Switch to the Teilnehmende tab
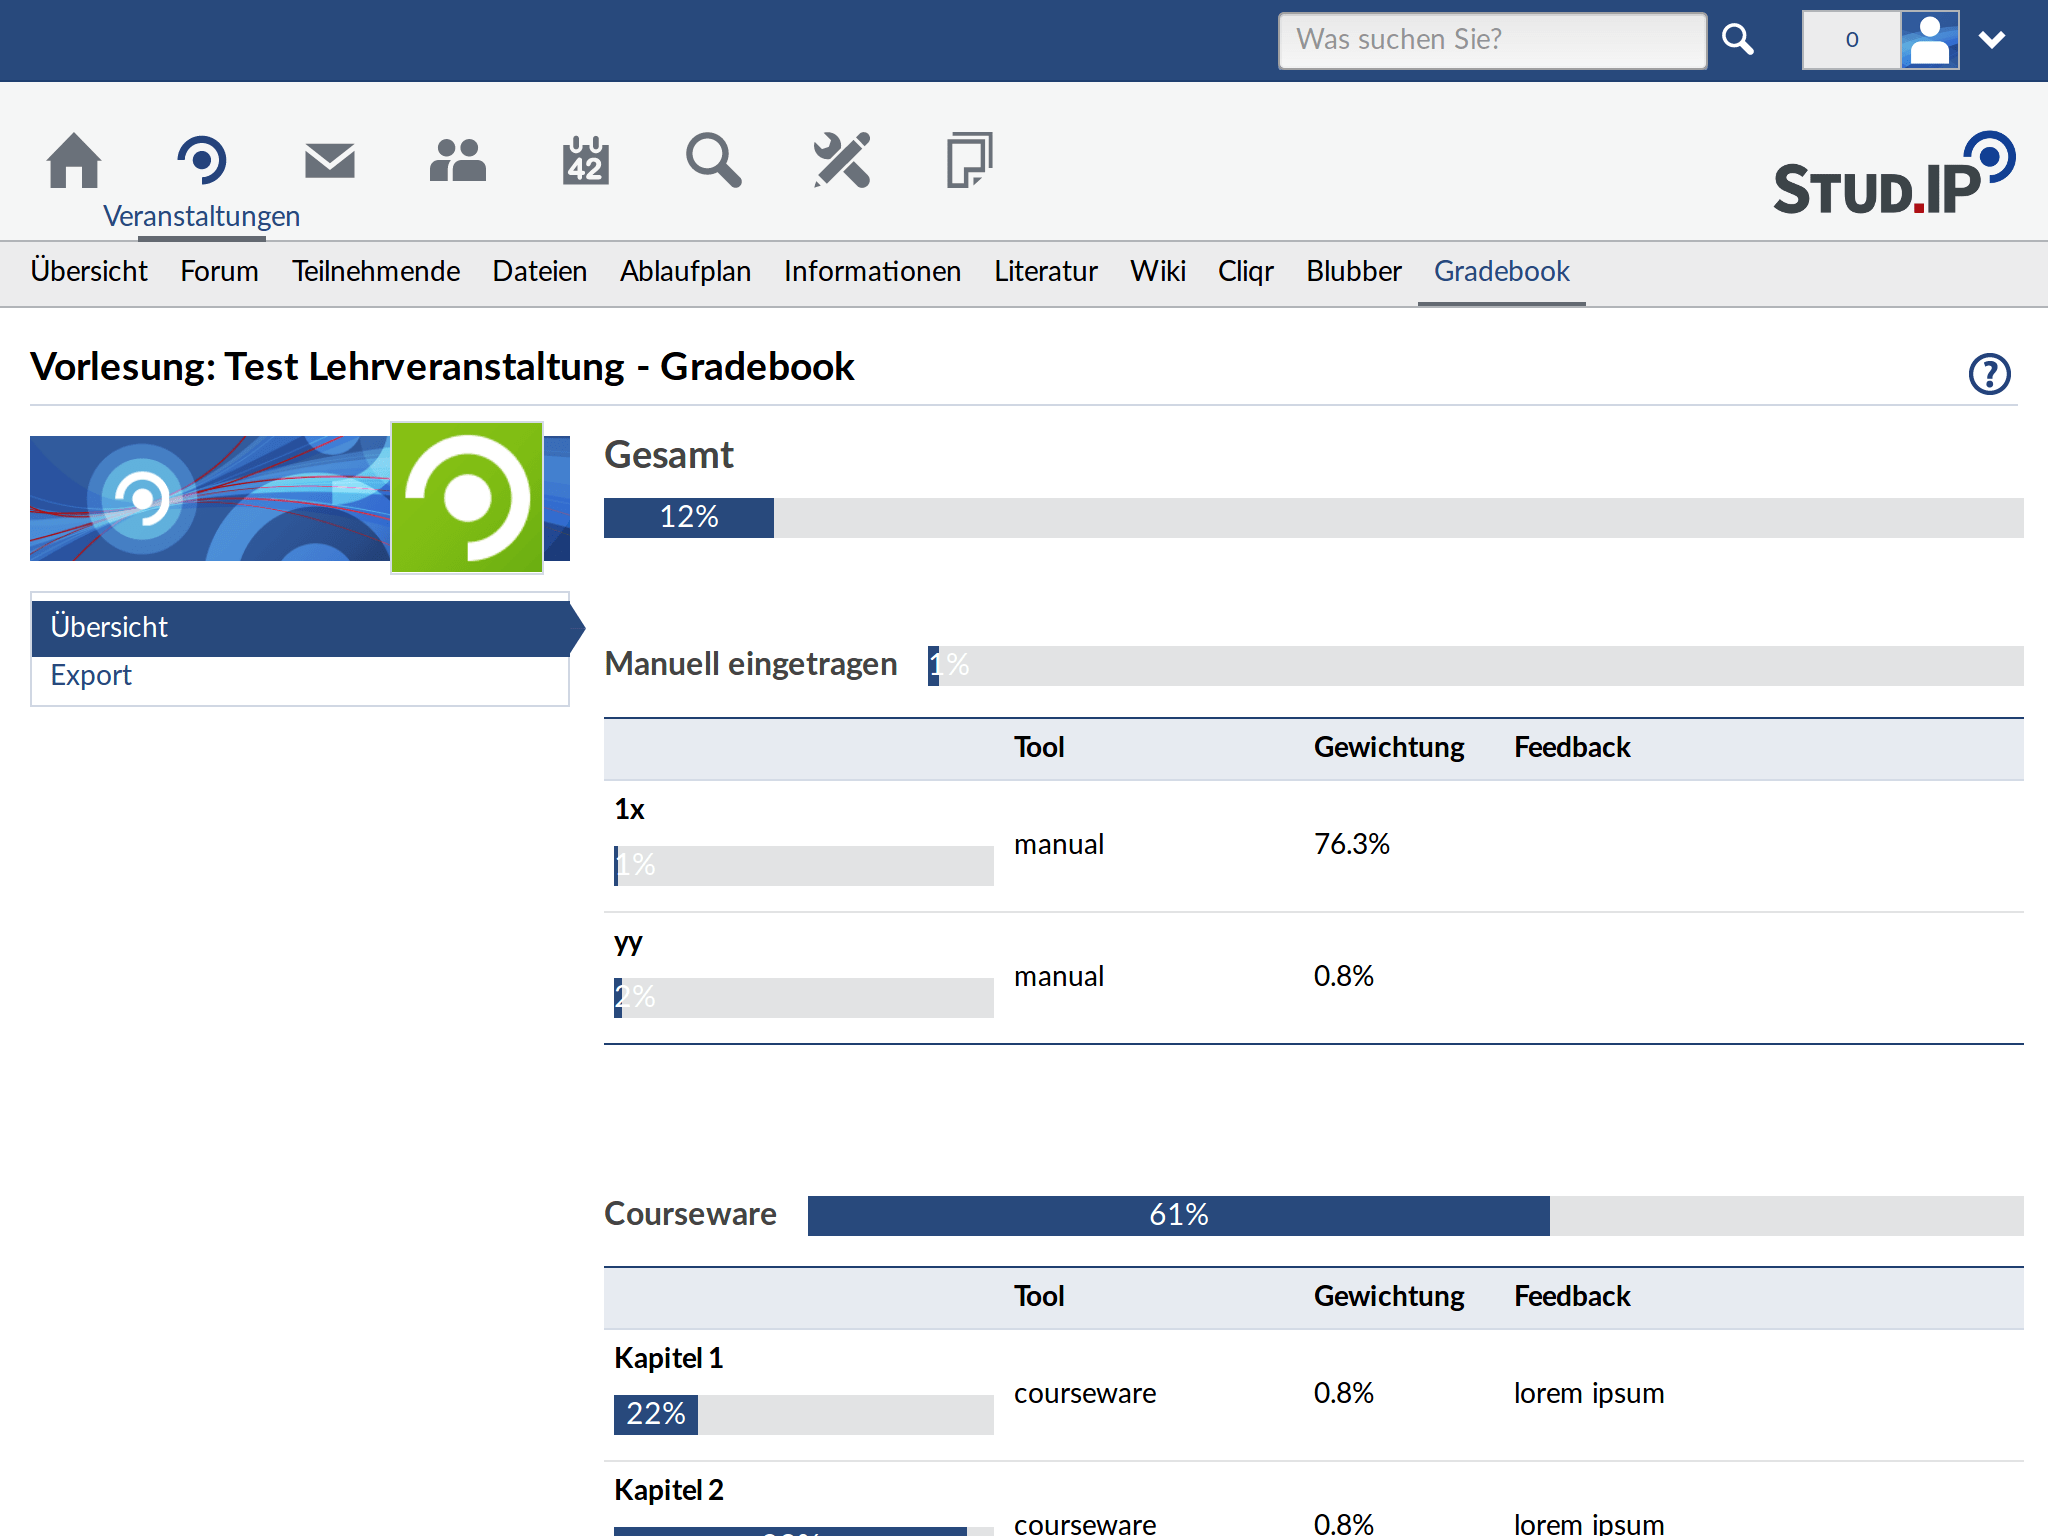Screen dimensions: 2048x1536 point(375,272)
